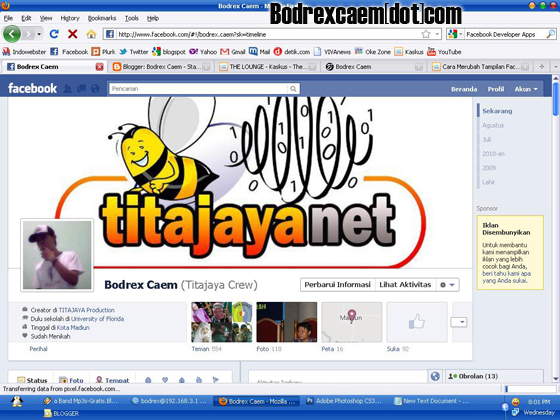Click the green Back navigation button

point(12,34)
